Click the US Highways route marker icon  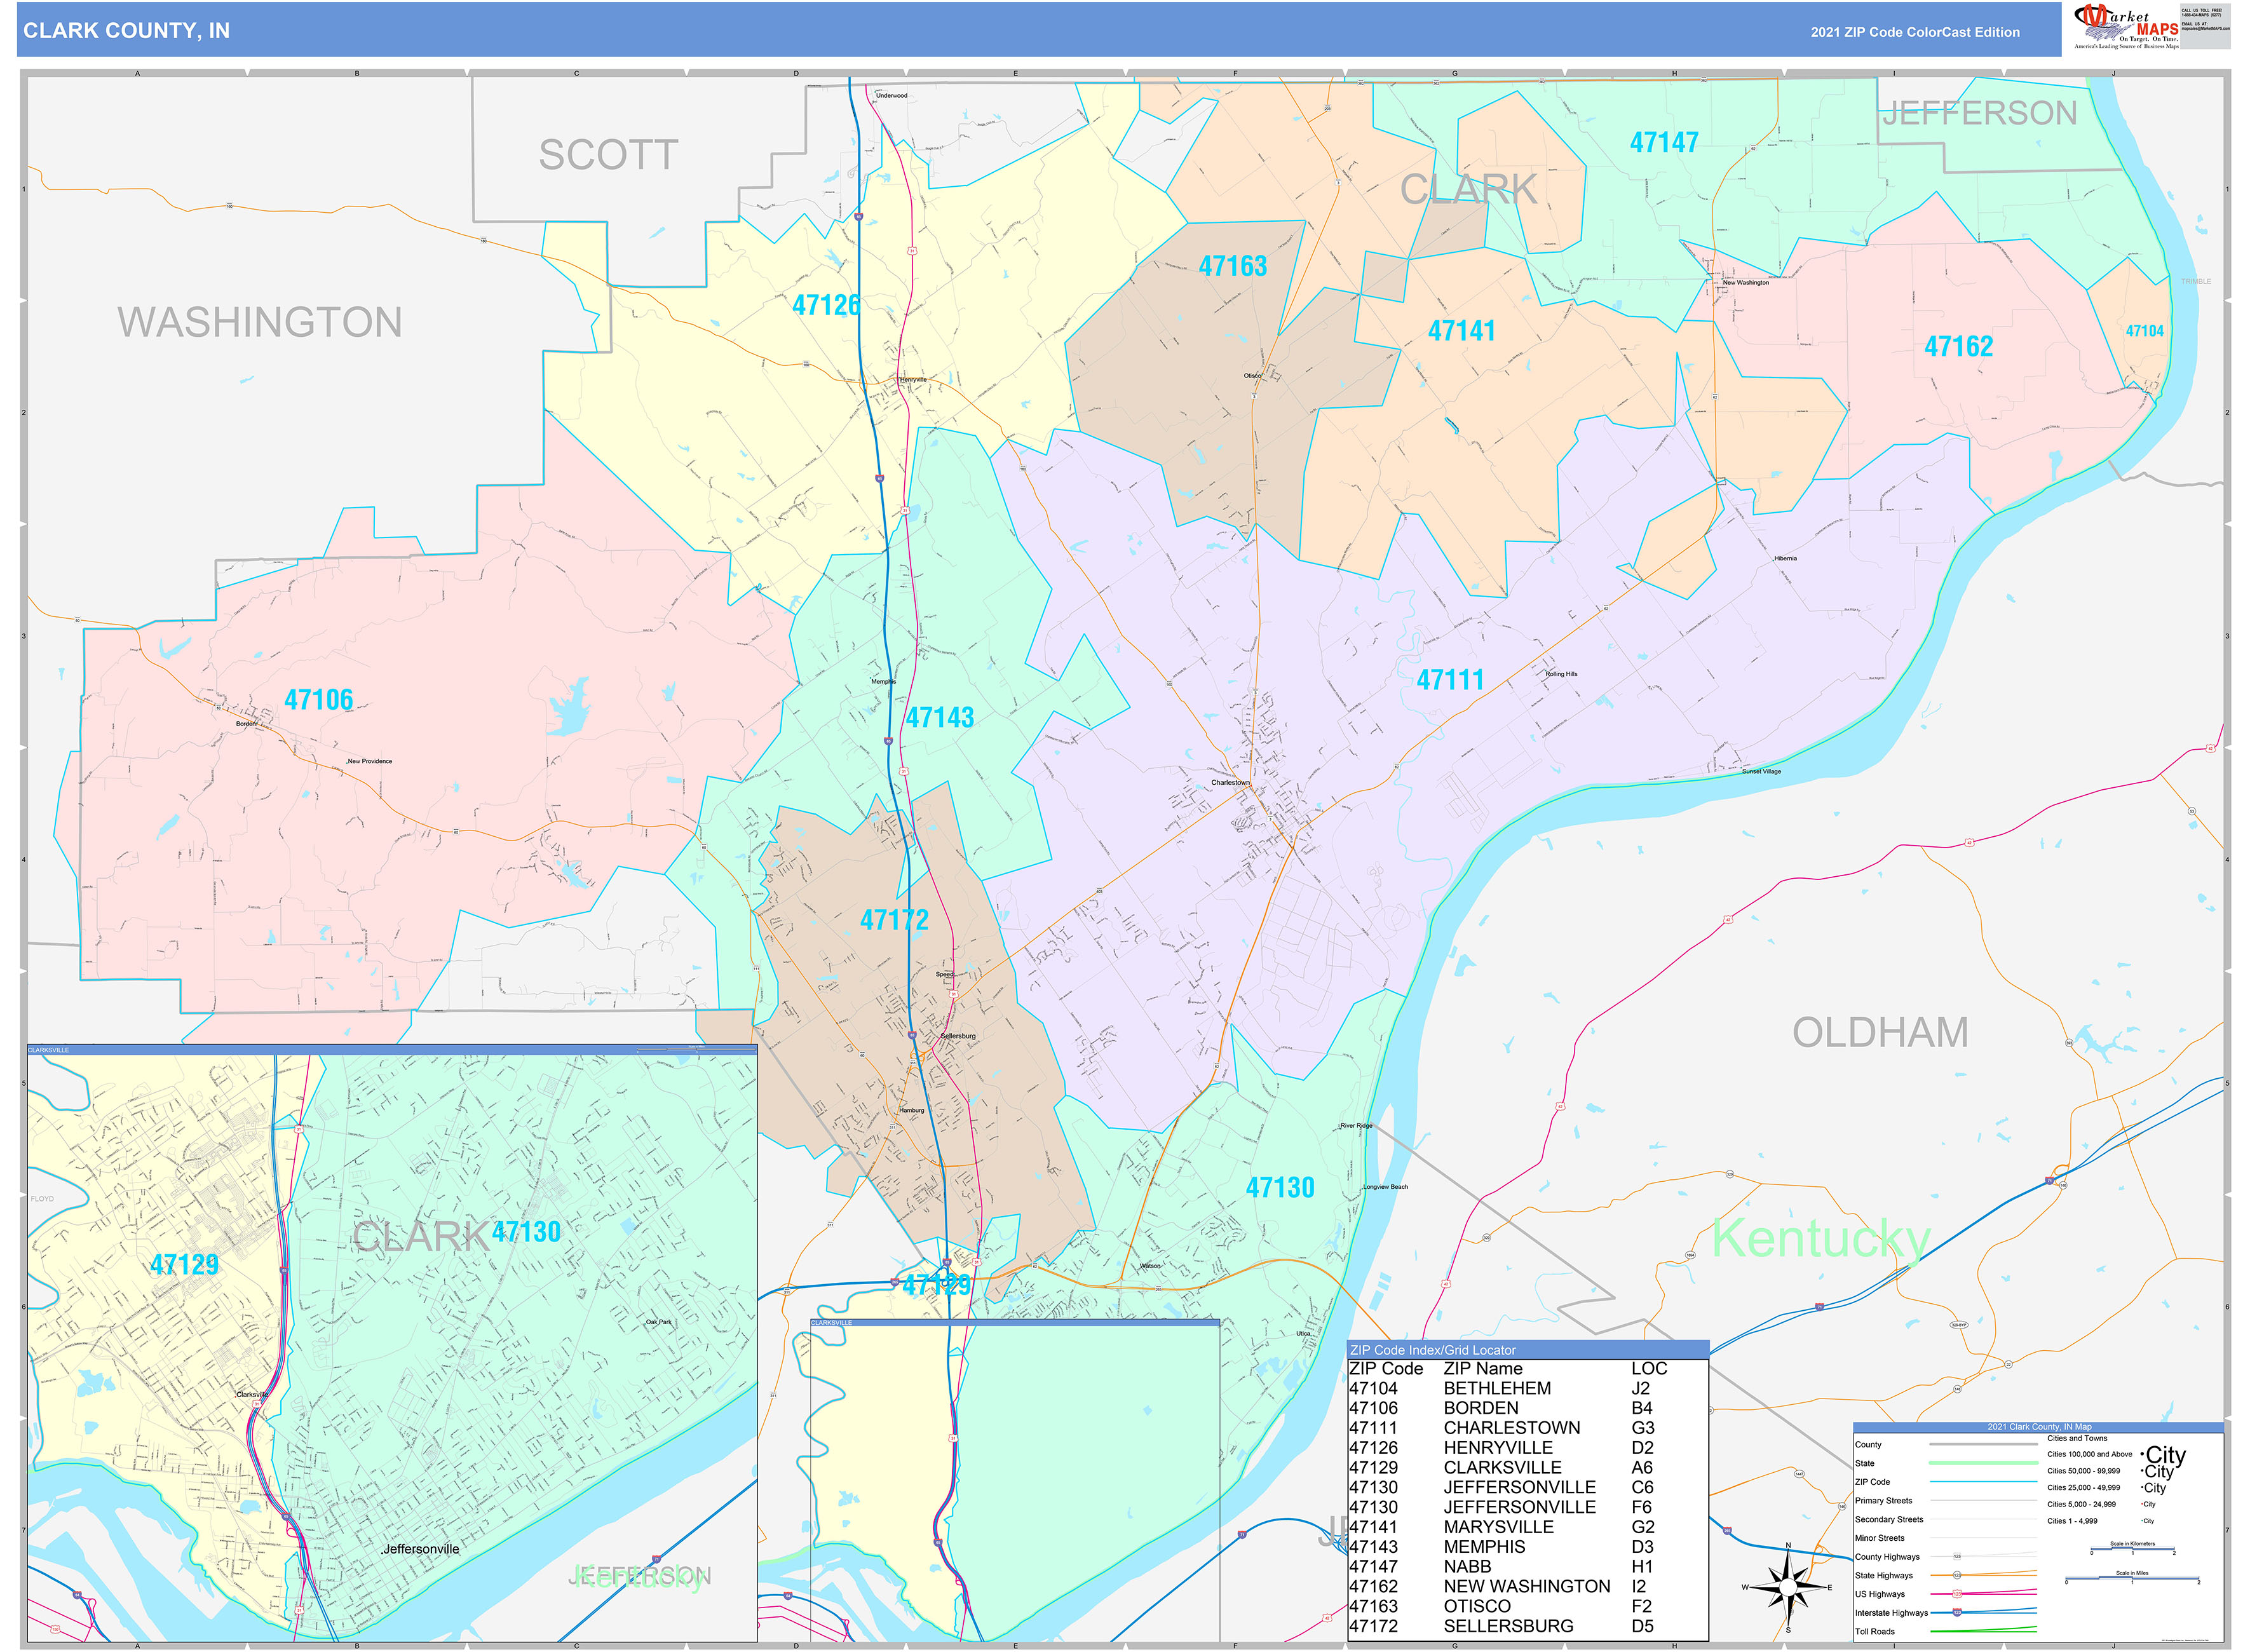(x=1957, y=1594)
